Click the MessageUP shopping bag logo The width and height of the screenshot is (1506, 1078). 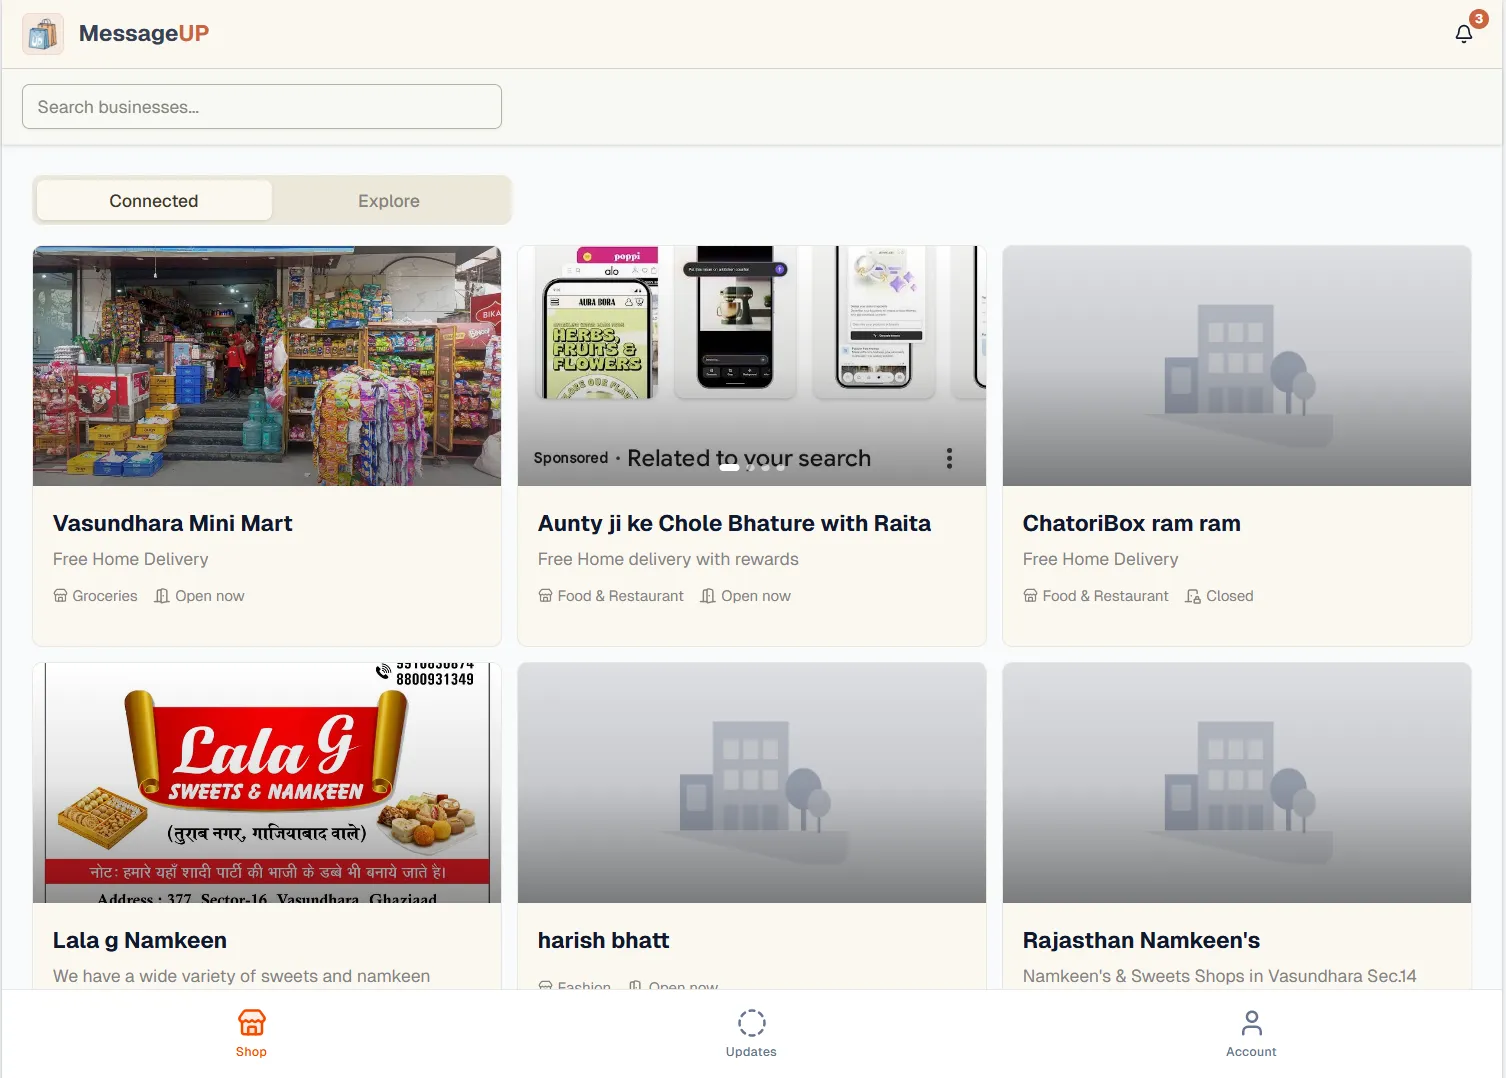click(43, 34)
